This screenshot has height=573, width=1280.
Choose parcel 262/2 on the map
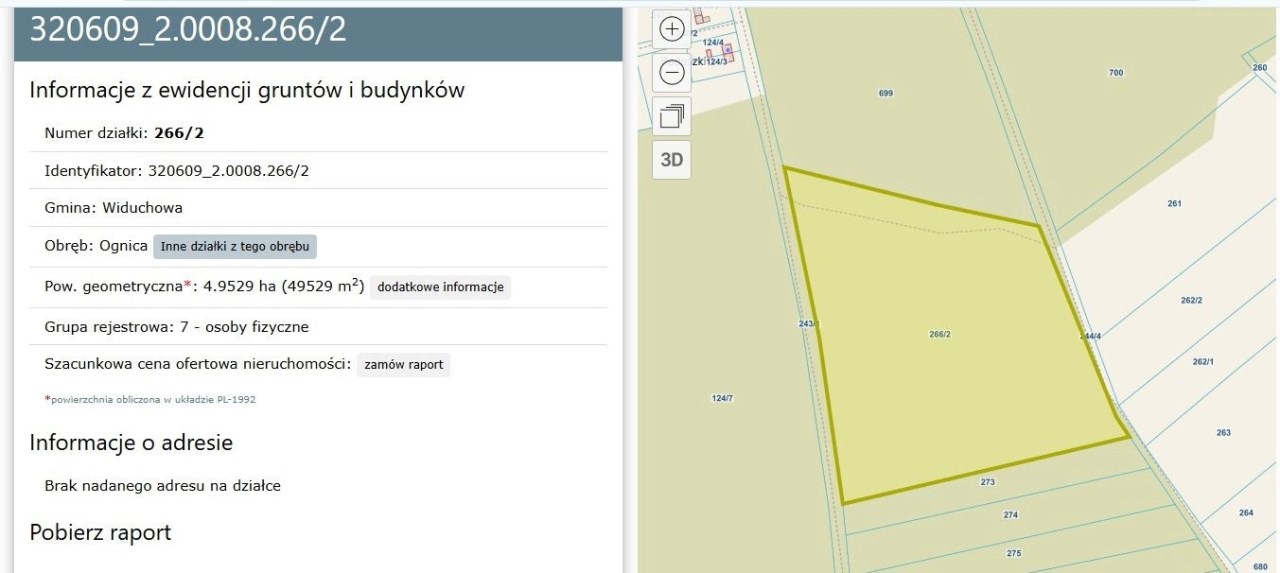pyautogui.click(x=1191, y=300)
